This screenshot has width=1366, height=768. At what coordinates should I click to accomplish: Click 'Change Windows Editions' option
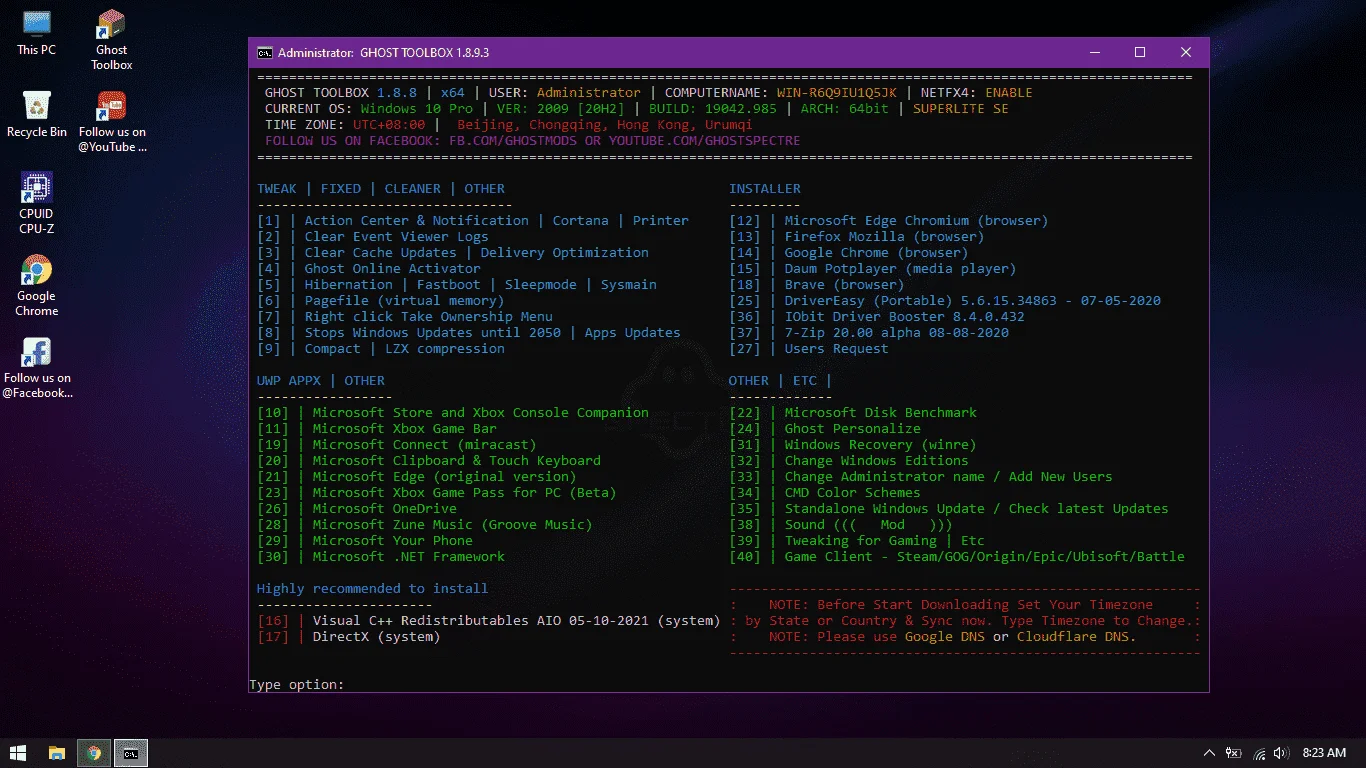click(x=877, y=461)
